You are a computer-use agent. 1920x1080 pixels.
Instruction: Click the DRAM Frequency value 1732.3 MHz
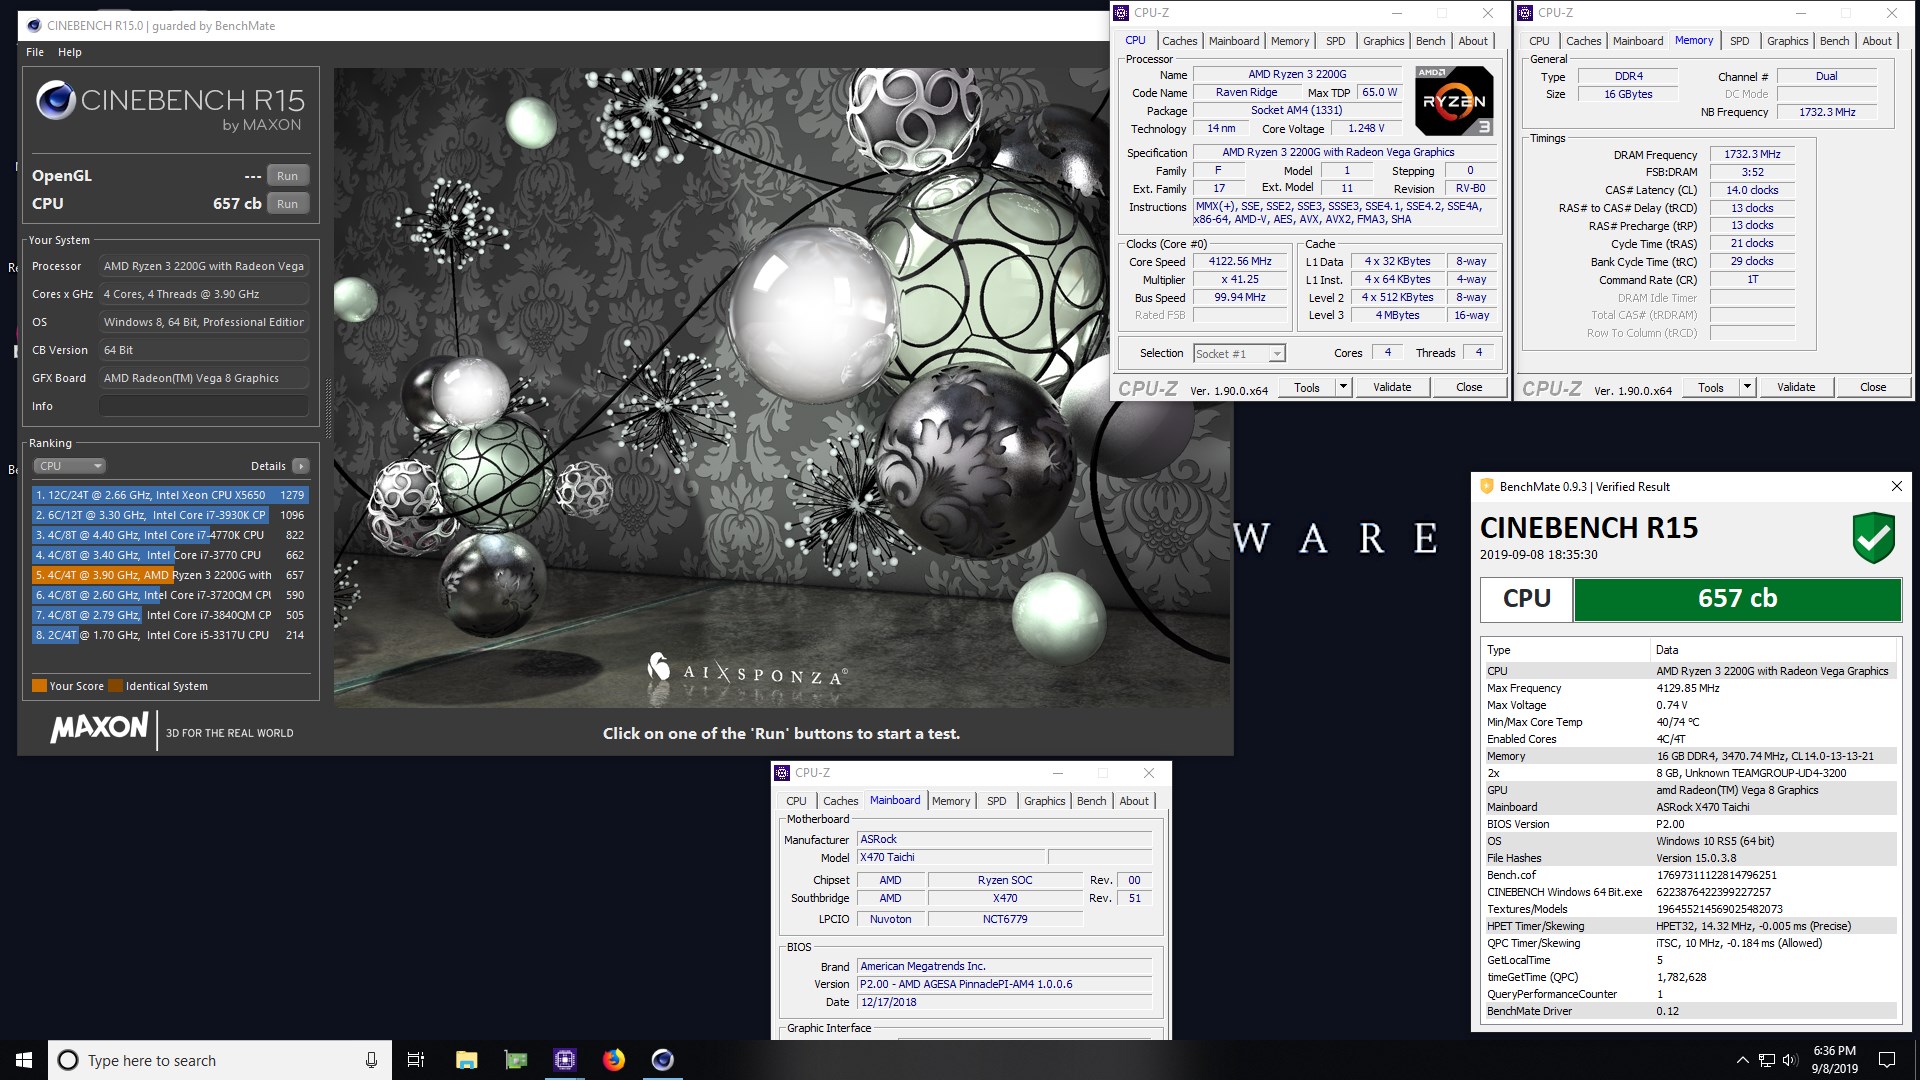[1752, 154]
